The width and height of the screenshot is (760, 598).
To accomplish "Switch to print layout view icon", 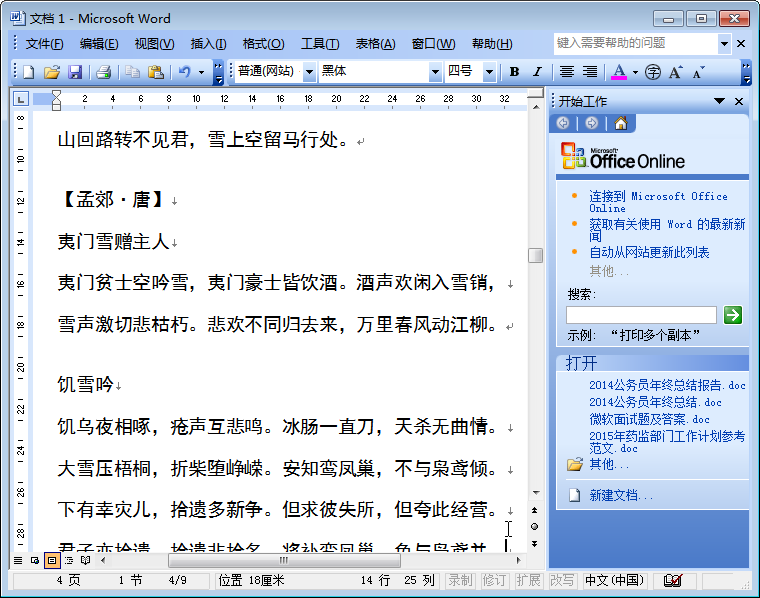I will tap(52, 561).
